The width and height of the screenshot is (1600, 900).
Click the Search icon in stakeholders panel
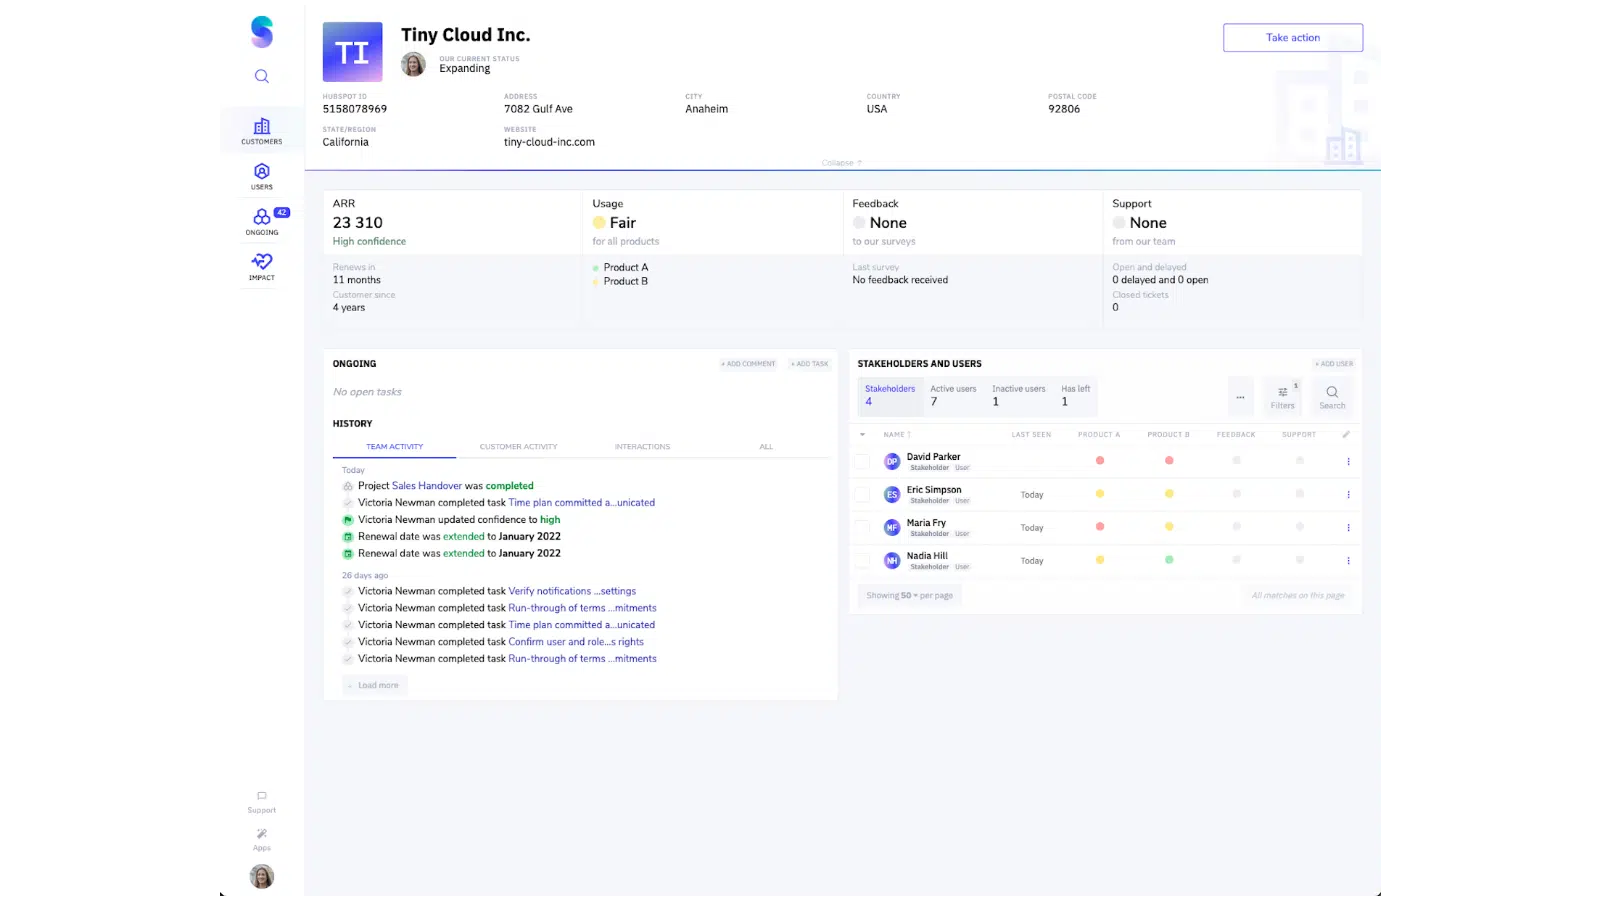coord(1332,396)
